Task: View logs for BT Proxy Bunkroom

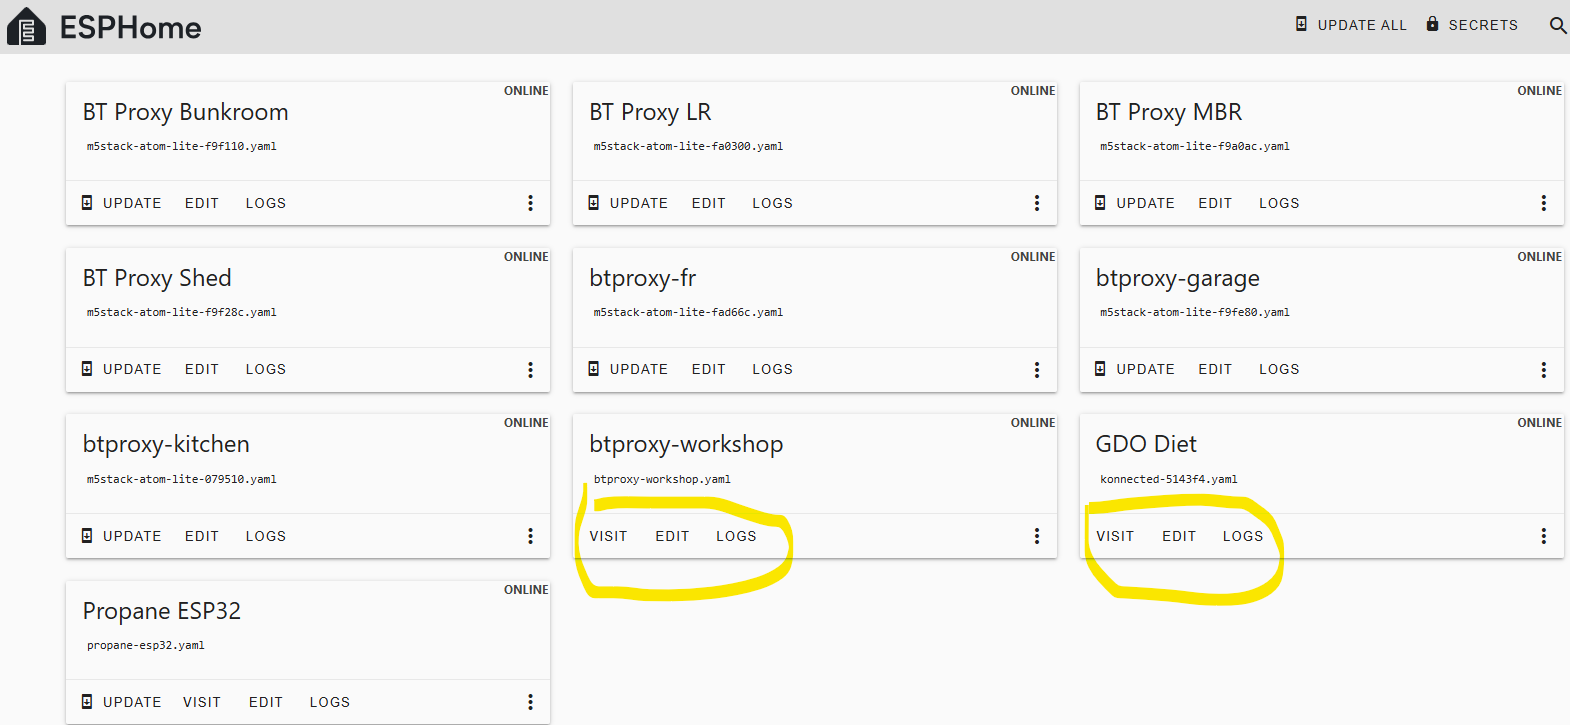Action: point(266,203)
